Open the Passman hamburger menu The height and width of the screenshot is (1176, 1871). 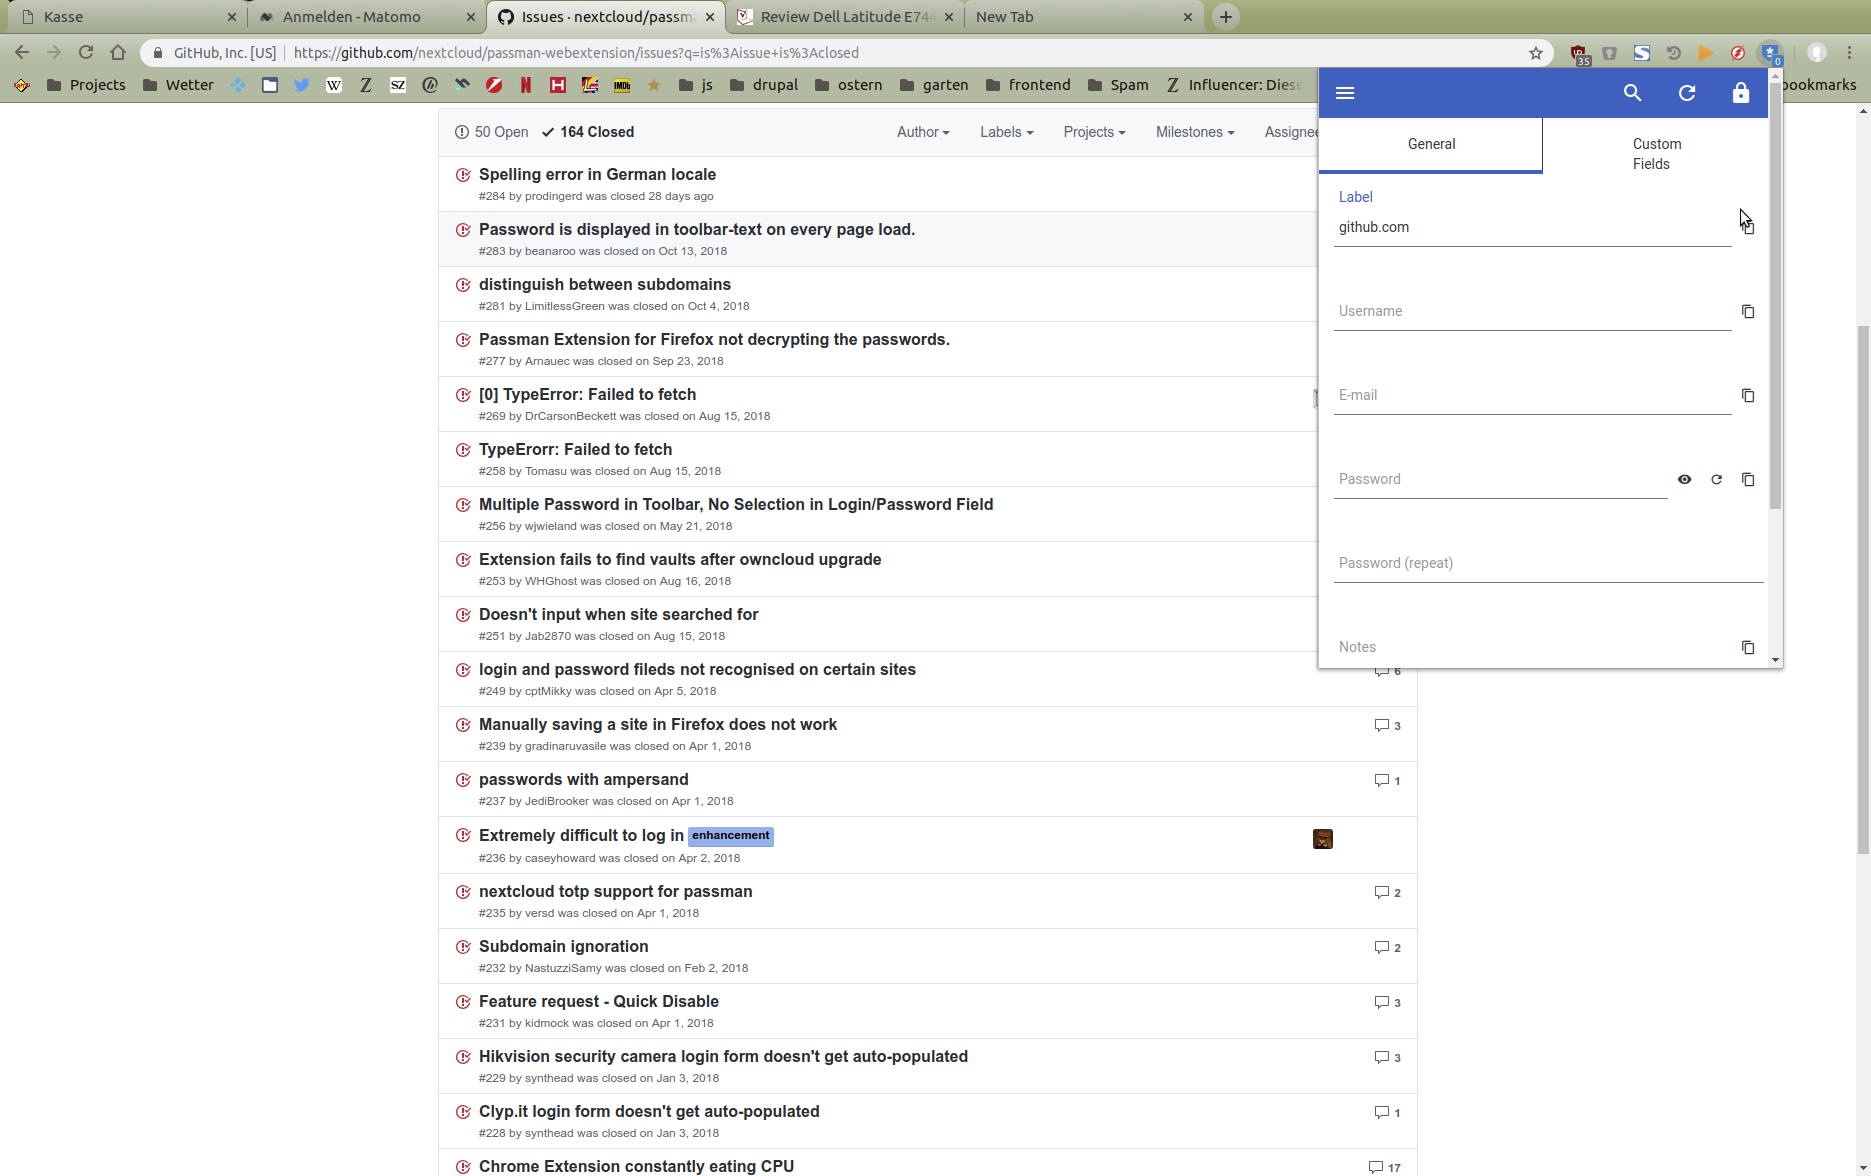pos(1345,93)
